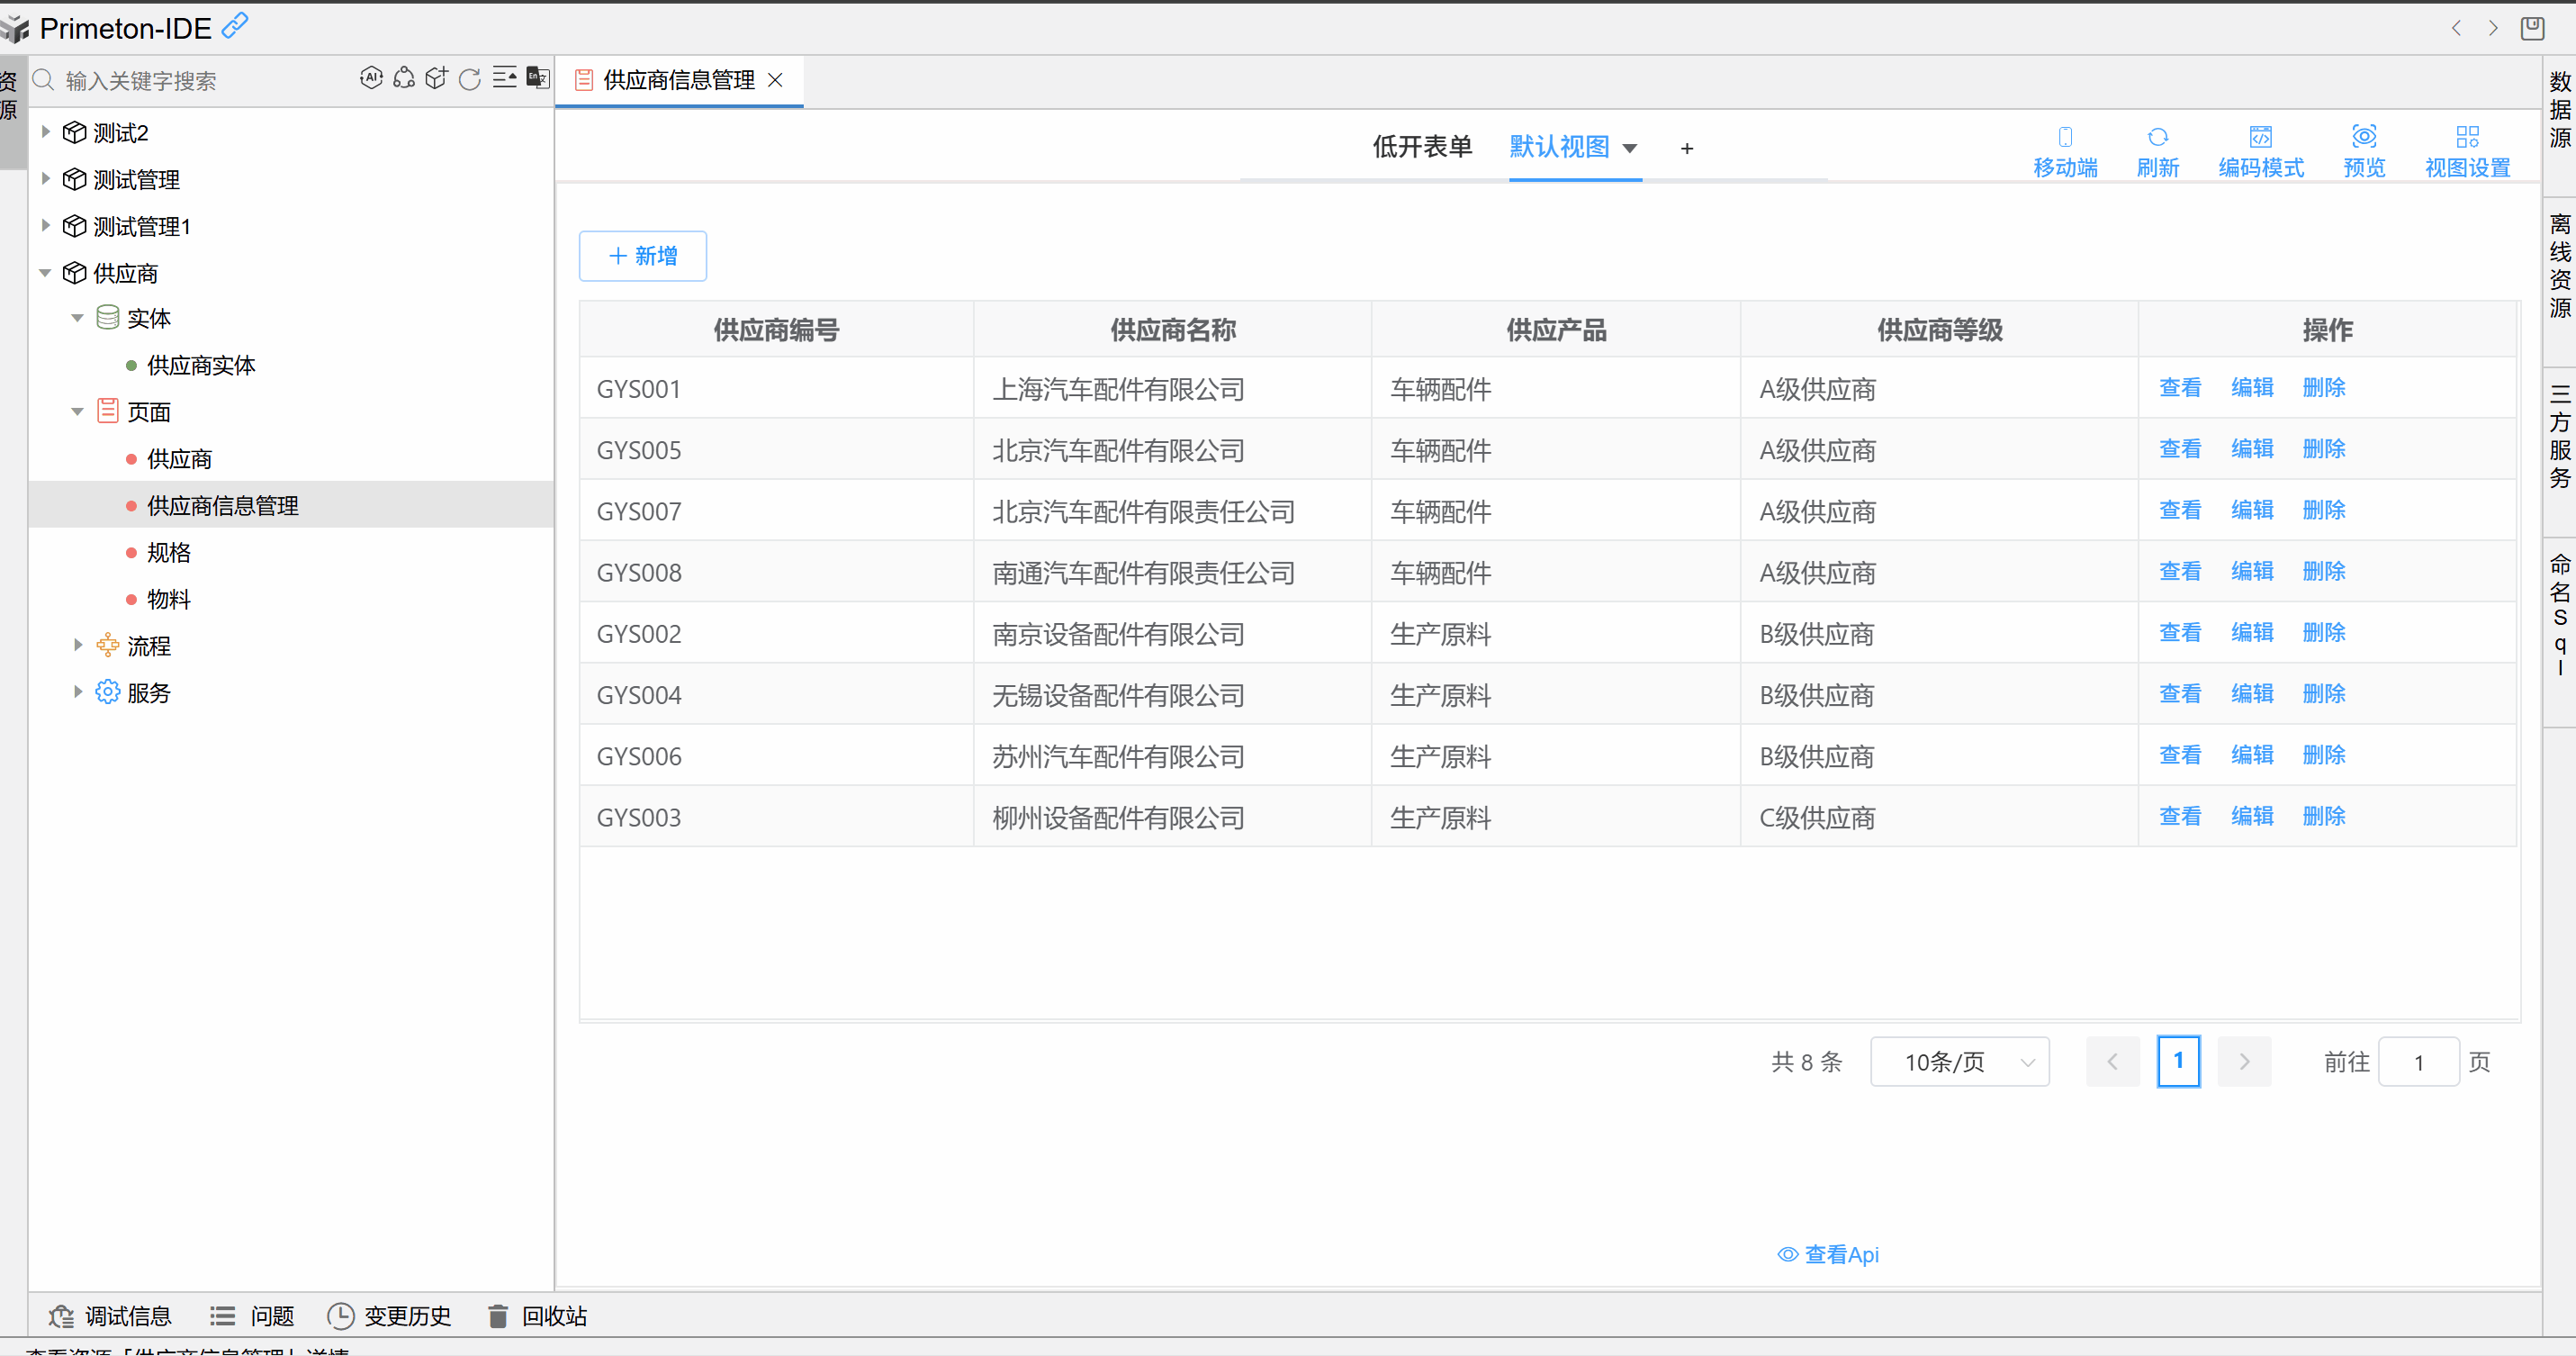2576x1356 pixels.
Task: Click the 移动端 mobile view icon
Action: coord(2065,137)
